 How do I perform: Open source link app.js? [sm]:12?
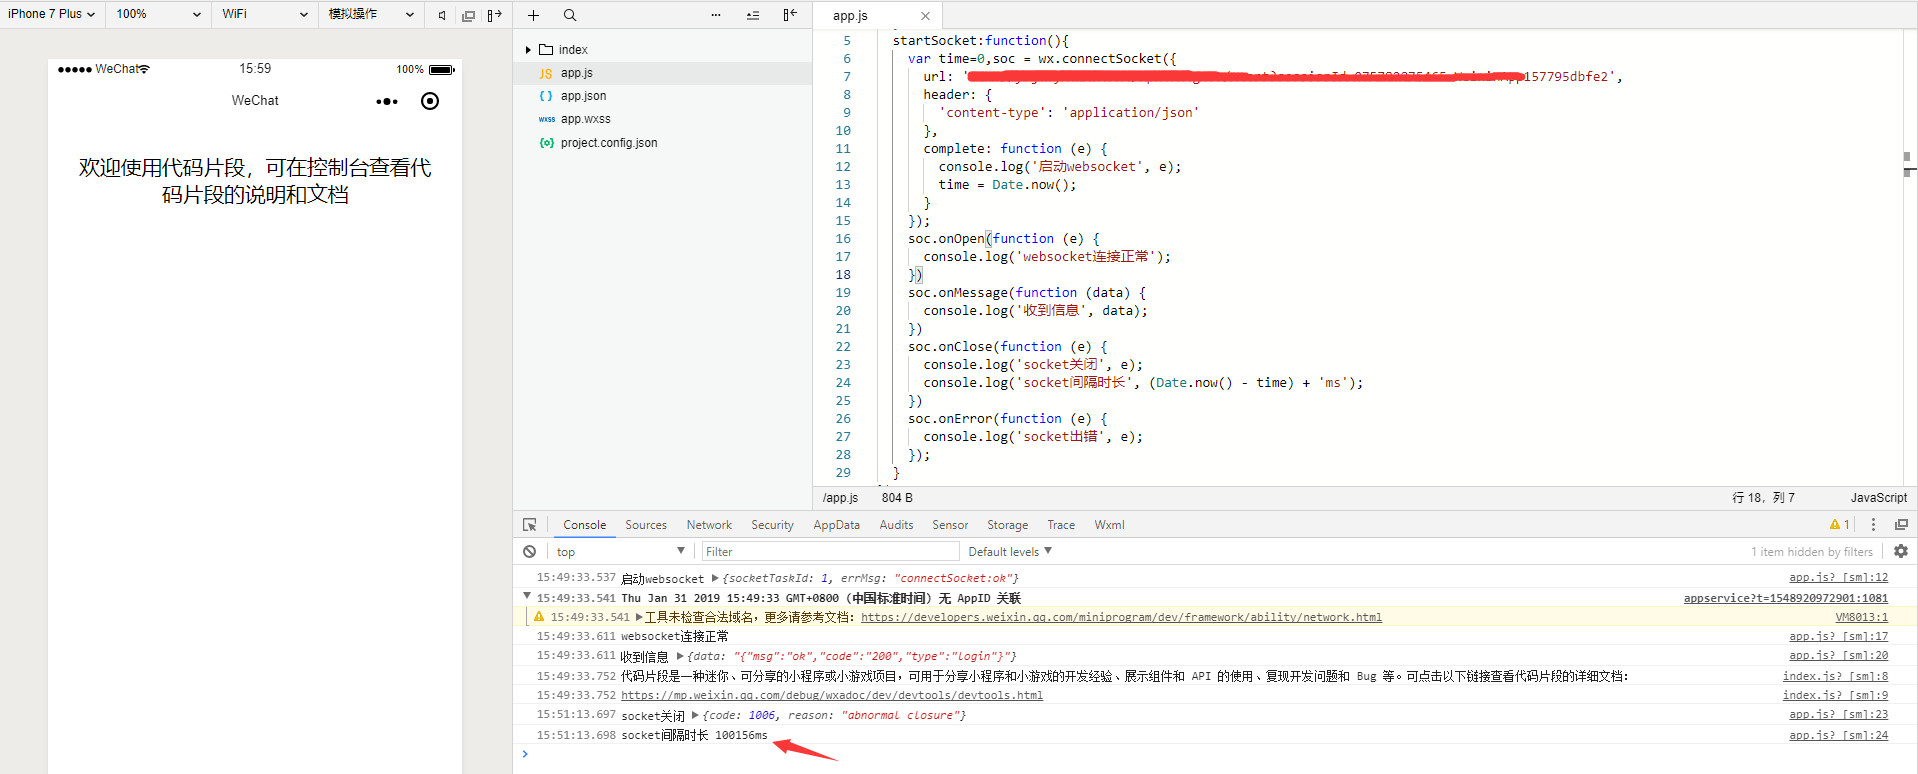pos(1838,577)
